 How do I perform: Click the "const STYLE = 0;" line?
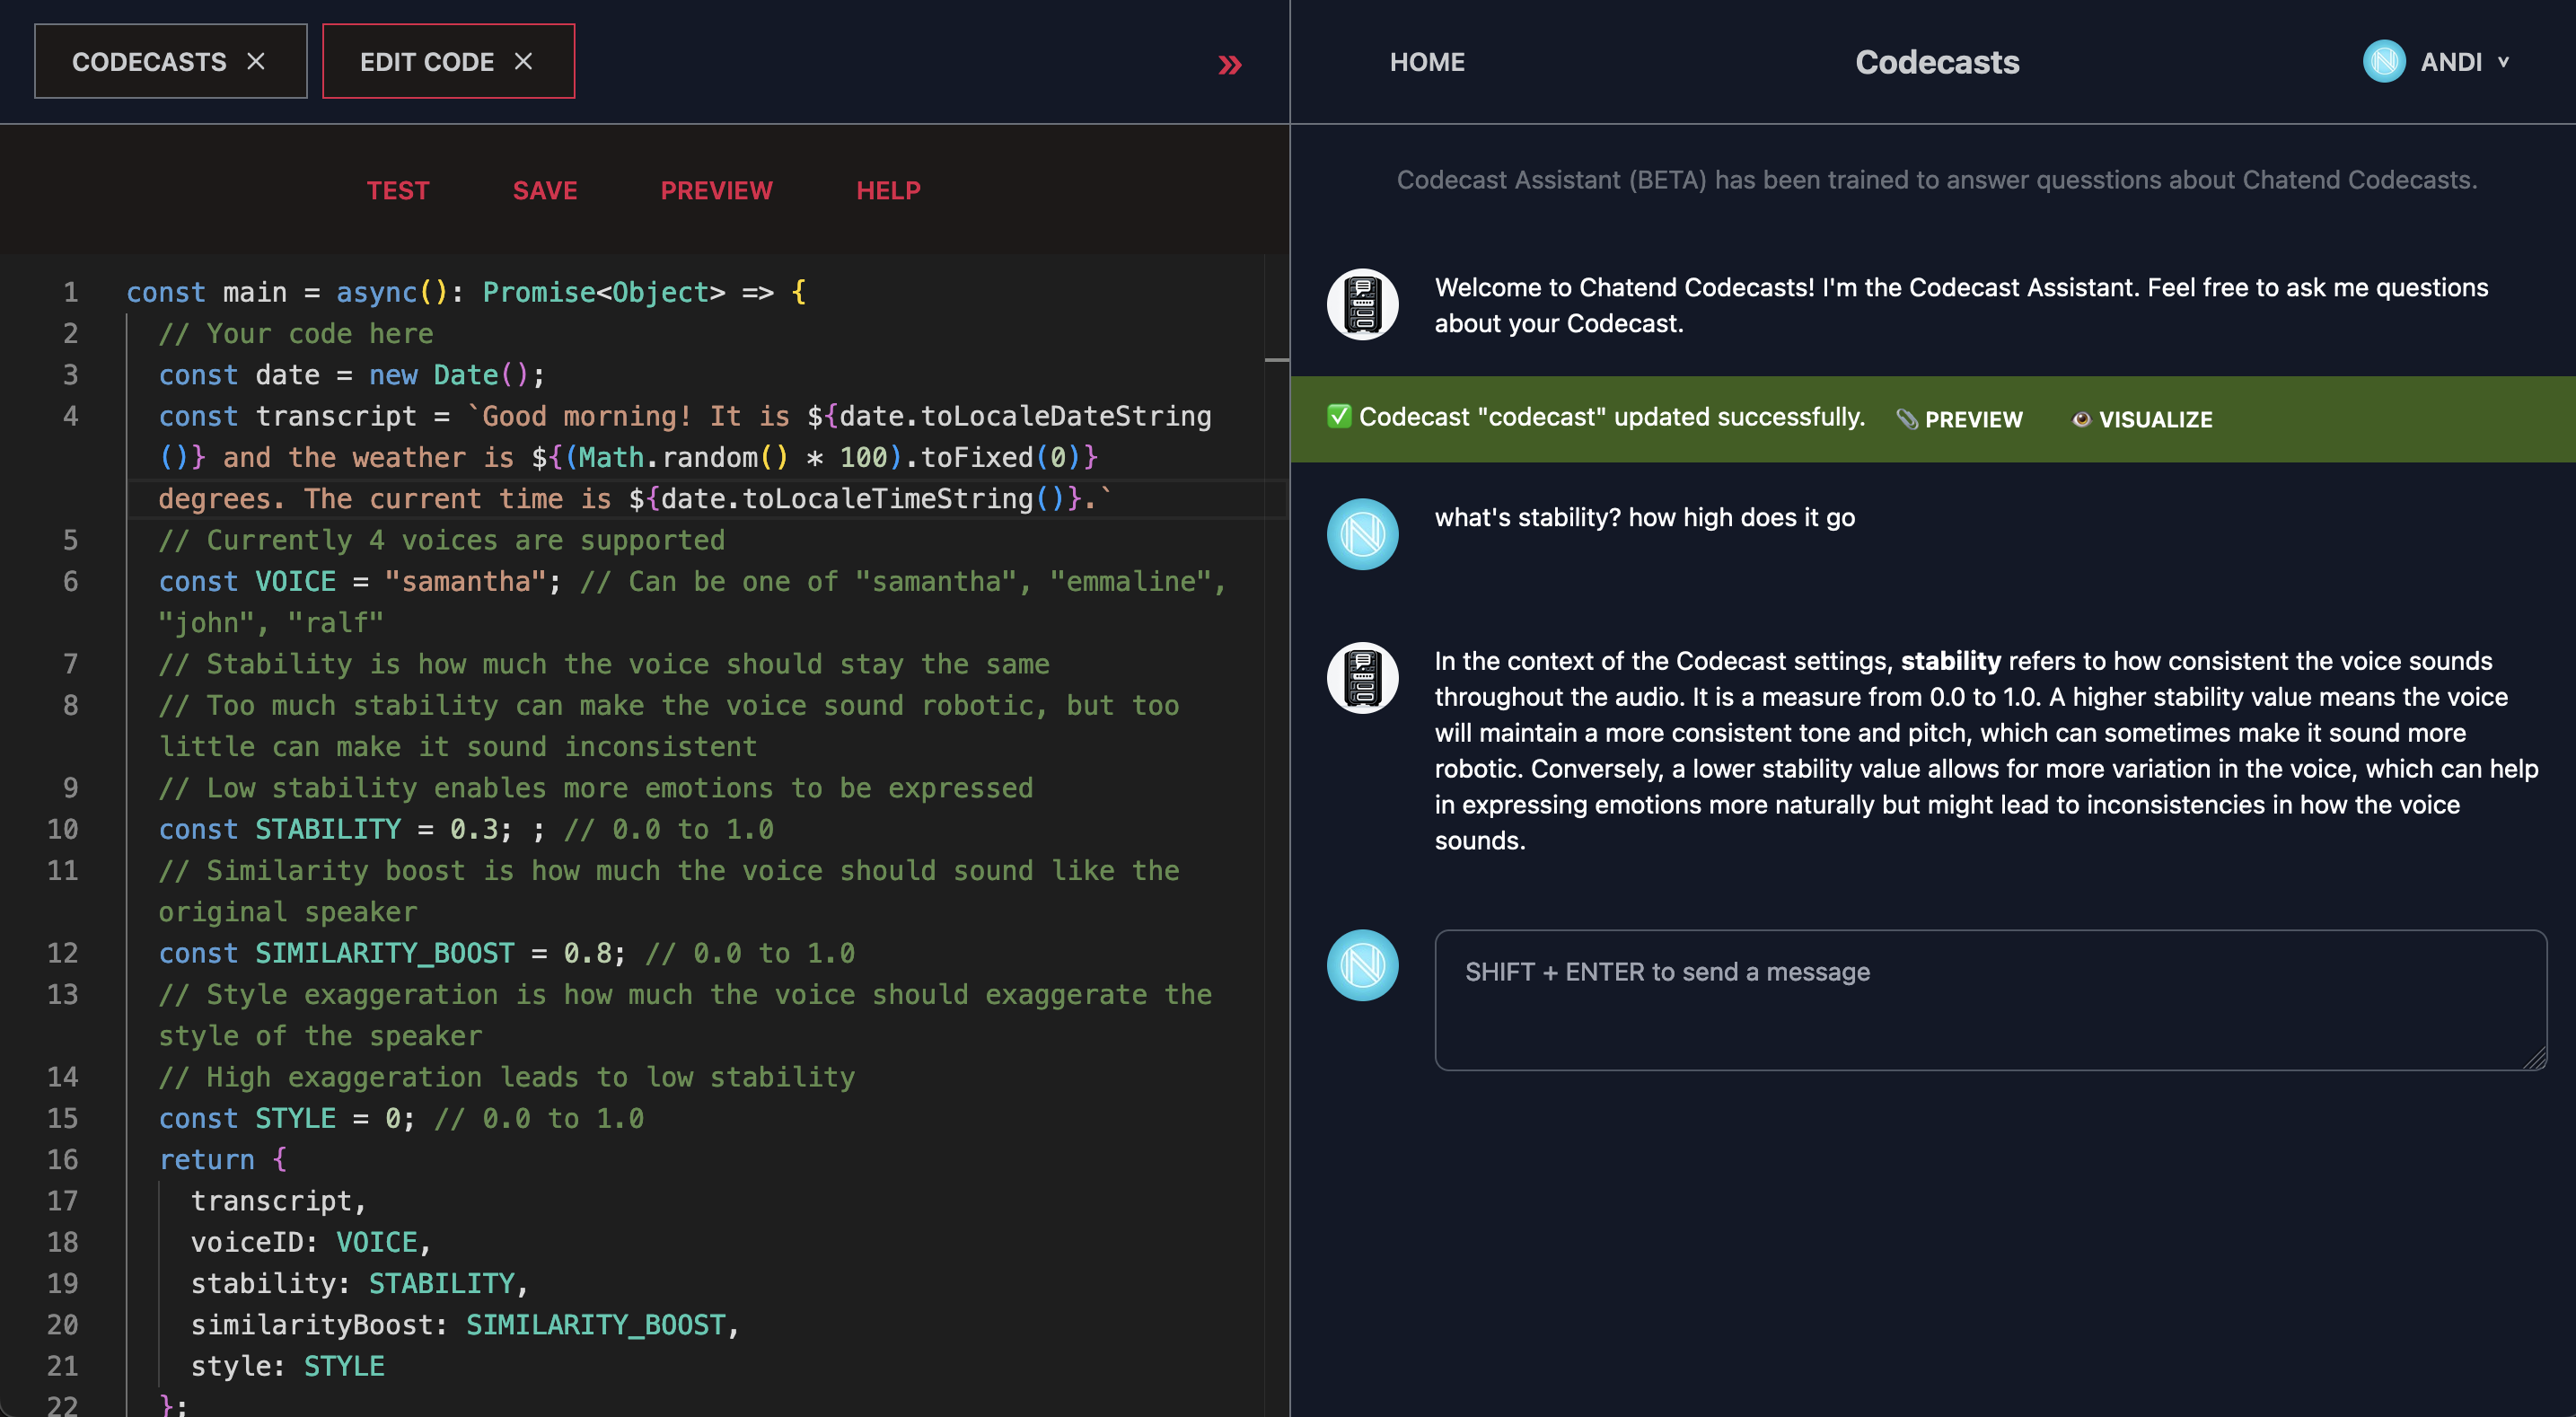[x=286, y=1118]
